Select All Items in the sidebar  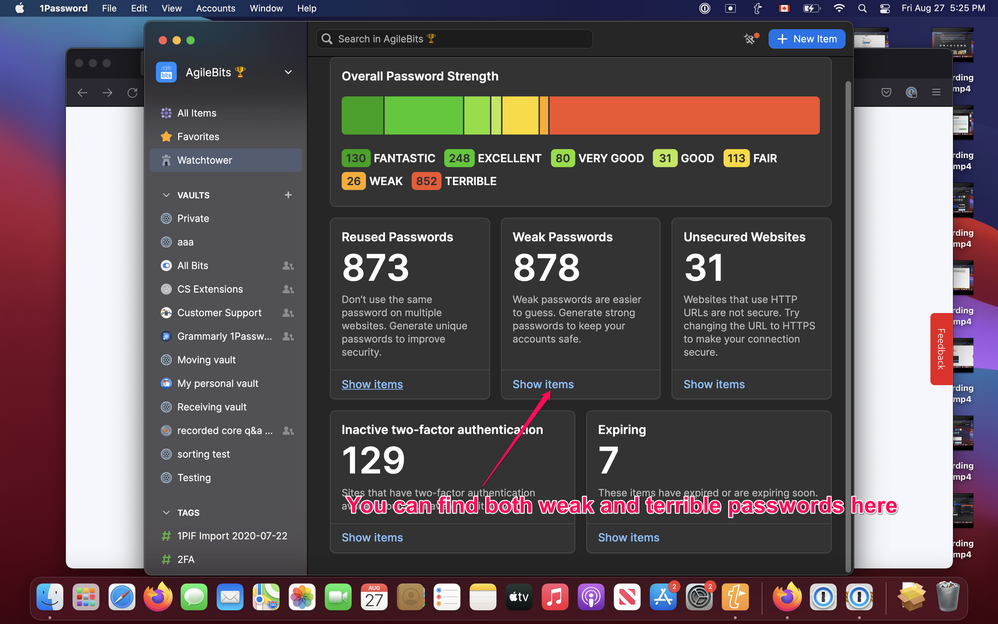click(196, 113)
